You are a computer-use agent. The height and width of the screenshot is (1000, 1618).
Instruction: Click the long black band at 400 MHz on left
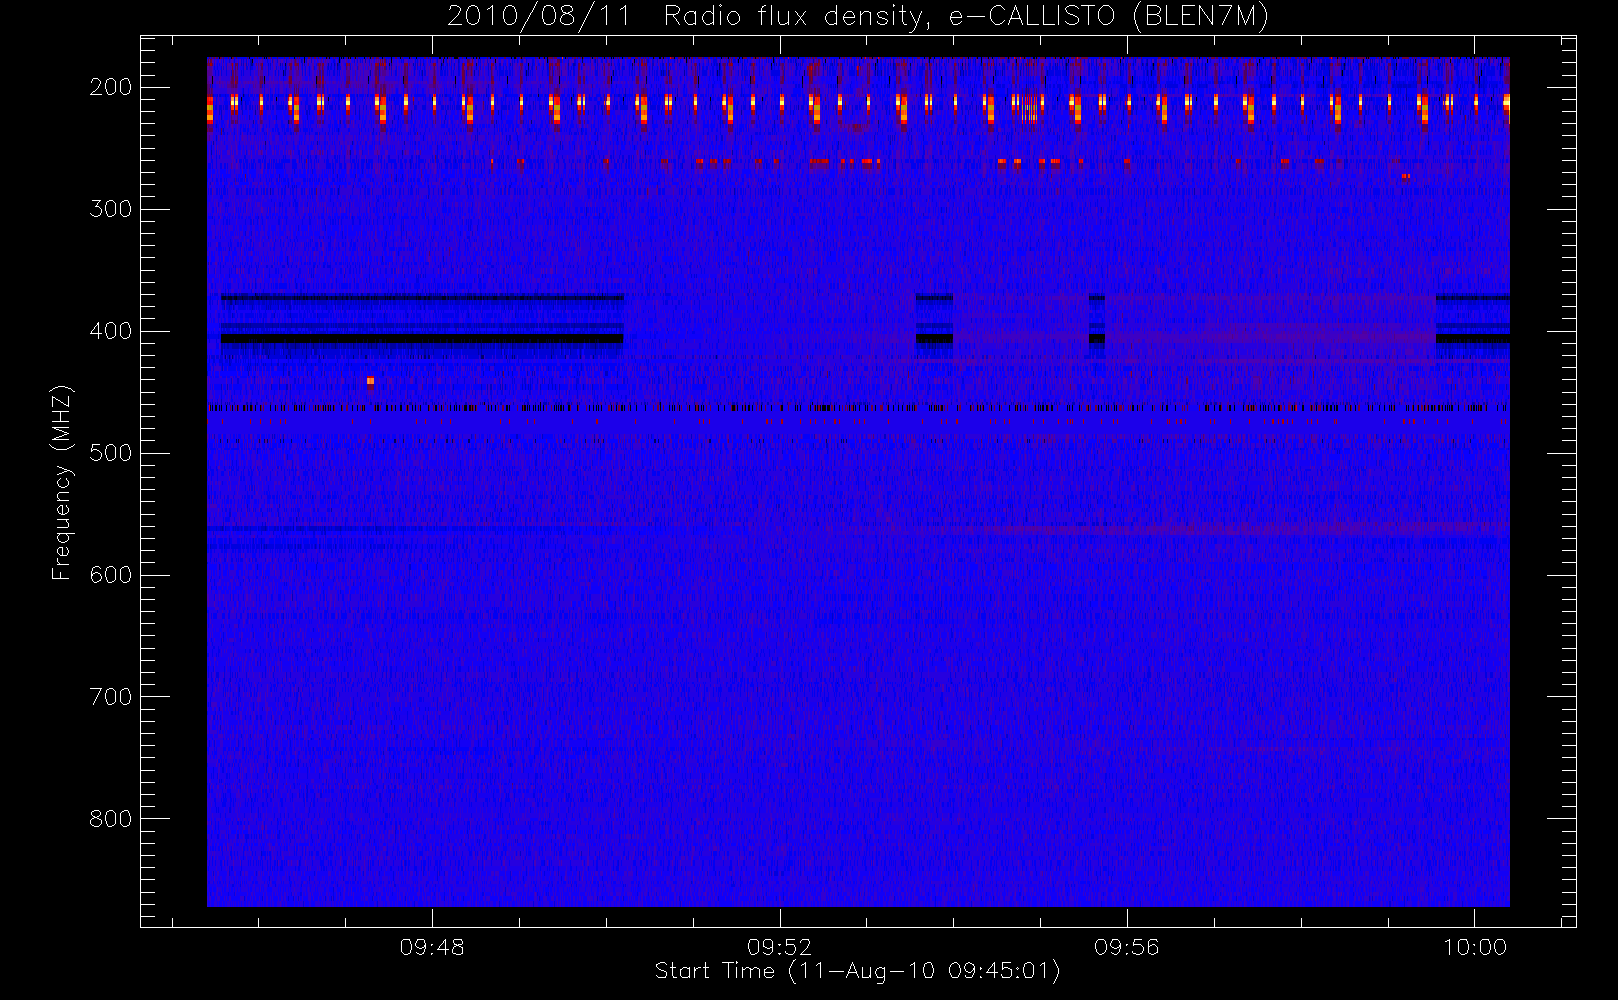(422, 339)
